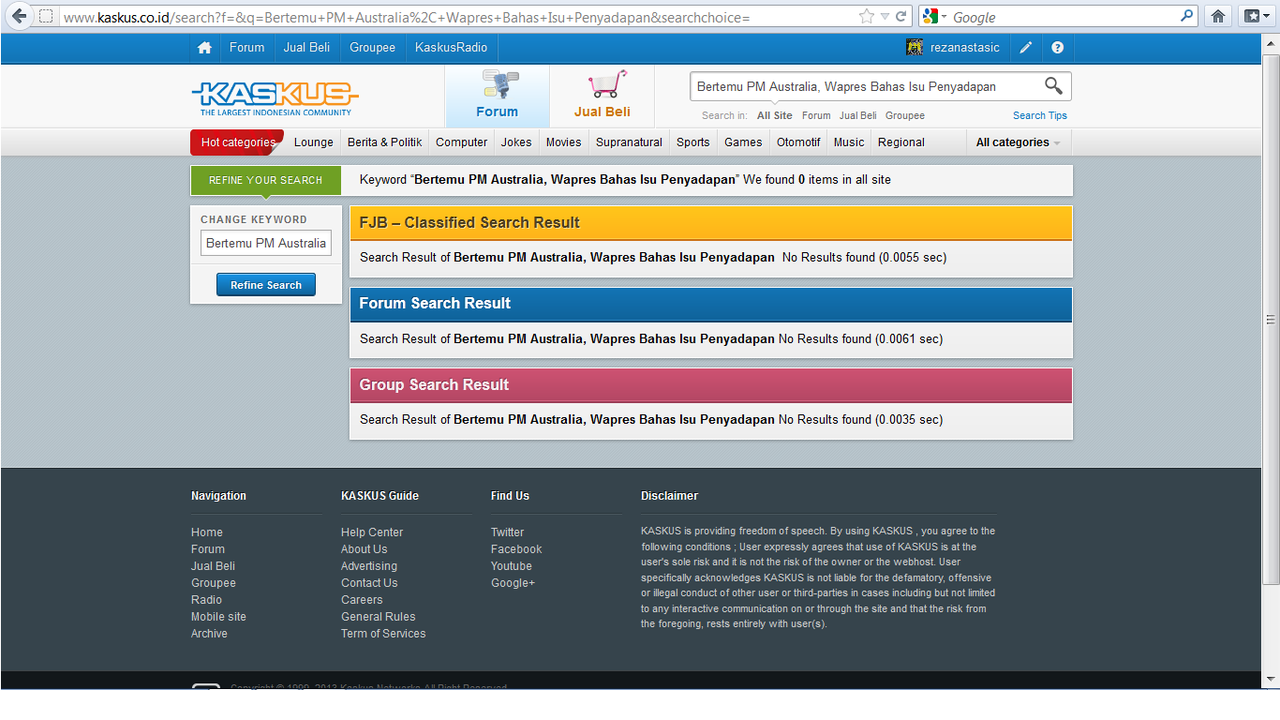Click the main Kaskus search input field
The height and width of the screenshot is (720, 1280).
click(866, 86)
